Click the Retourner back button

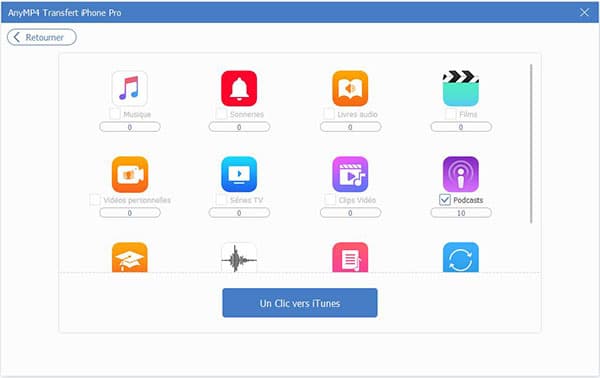[x=42, y=37]
